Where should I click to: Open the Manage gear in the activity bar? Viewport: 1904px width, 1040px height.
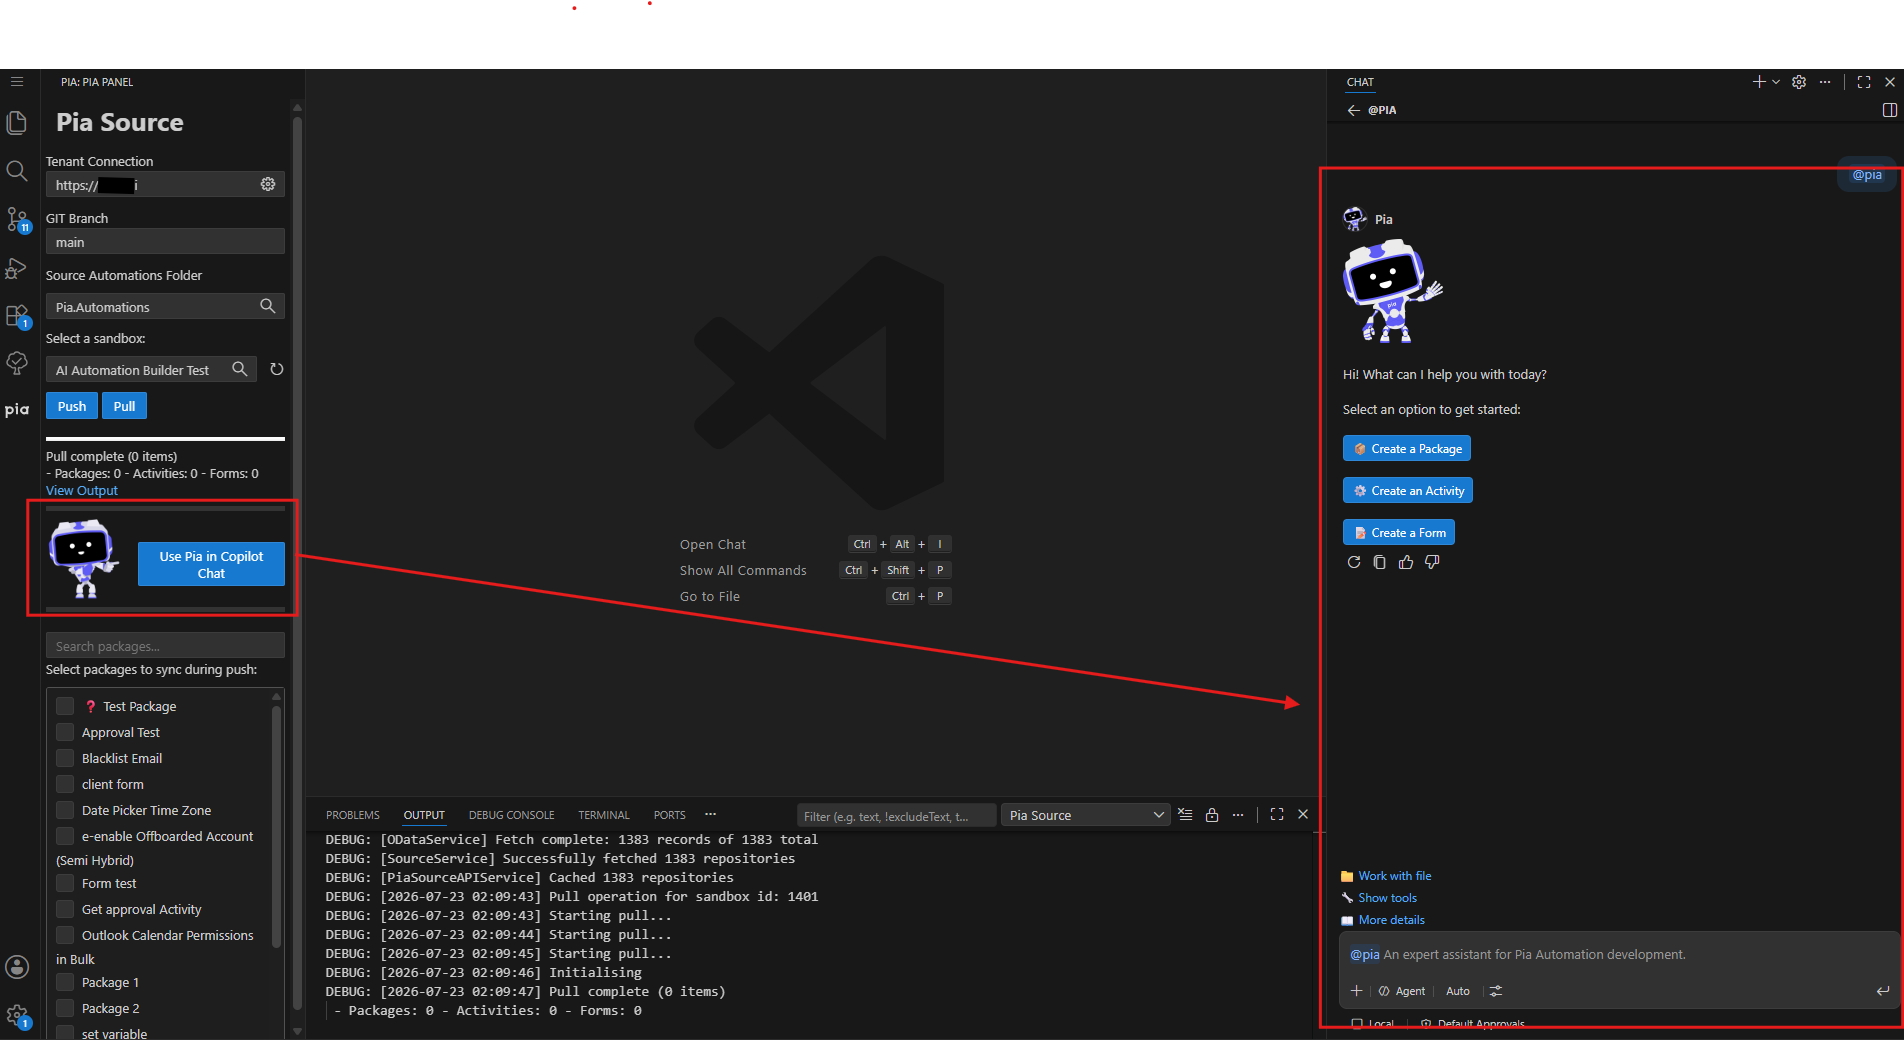pyautogui.click(x=17, y=1016)
